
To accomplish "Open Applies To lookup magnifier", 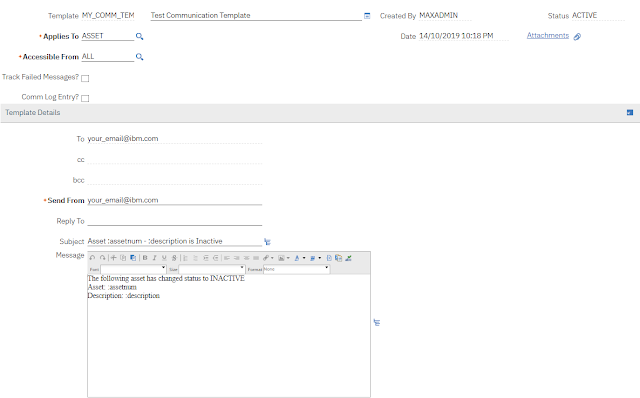I will tap(140, 36).
